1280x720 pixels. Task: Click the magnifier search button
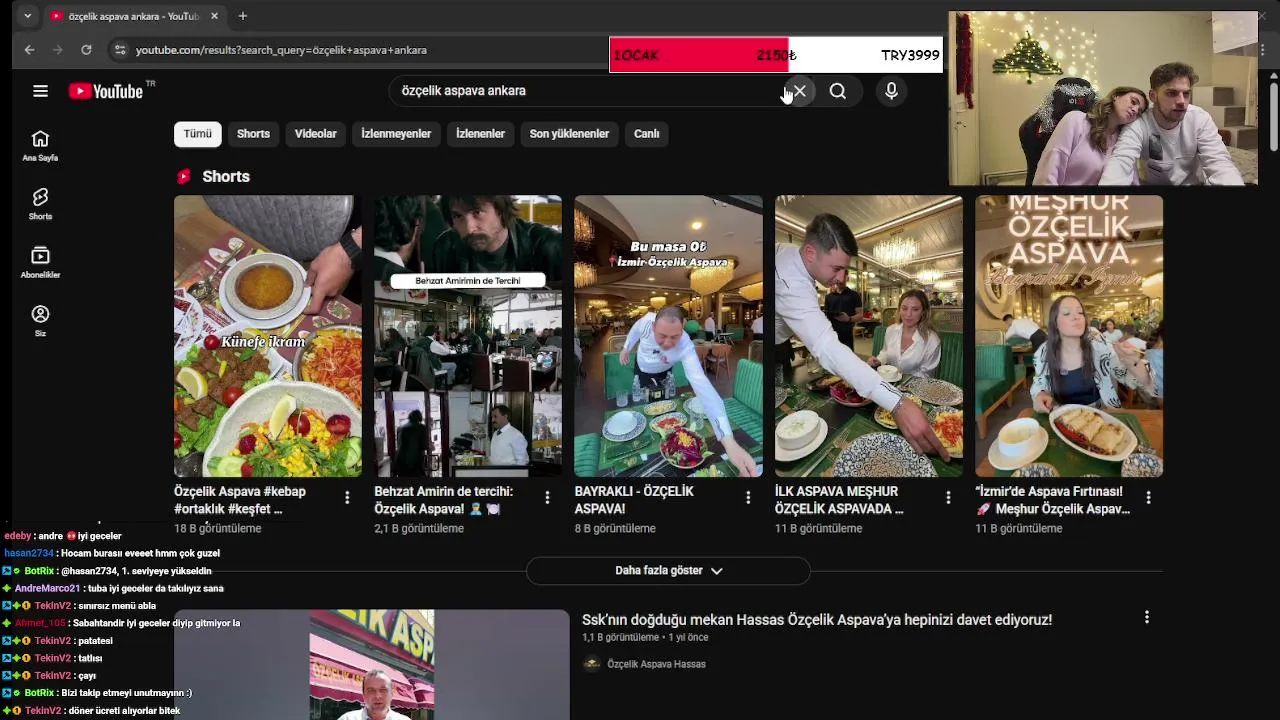pyautogui.click(x=838, y=91)
